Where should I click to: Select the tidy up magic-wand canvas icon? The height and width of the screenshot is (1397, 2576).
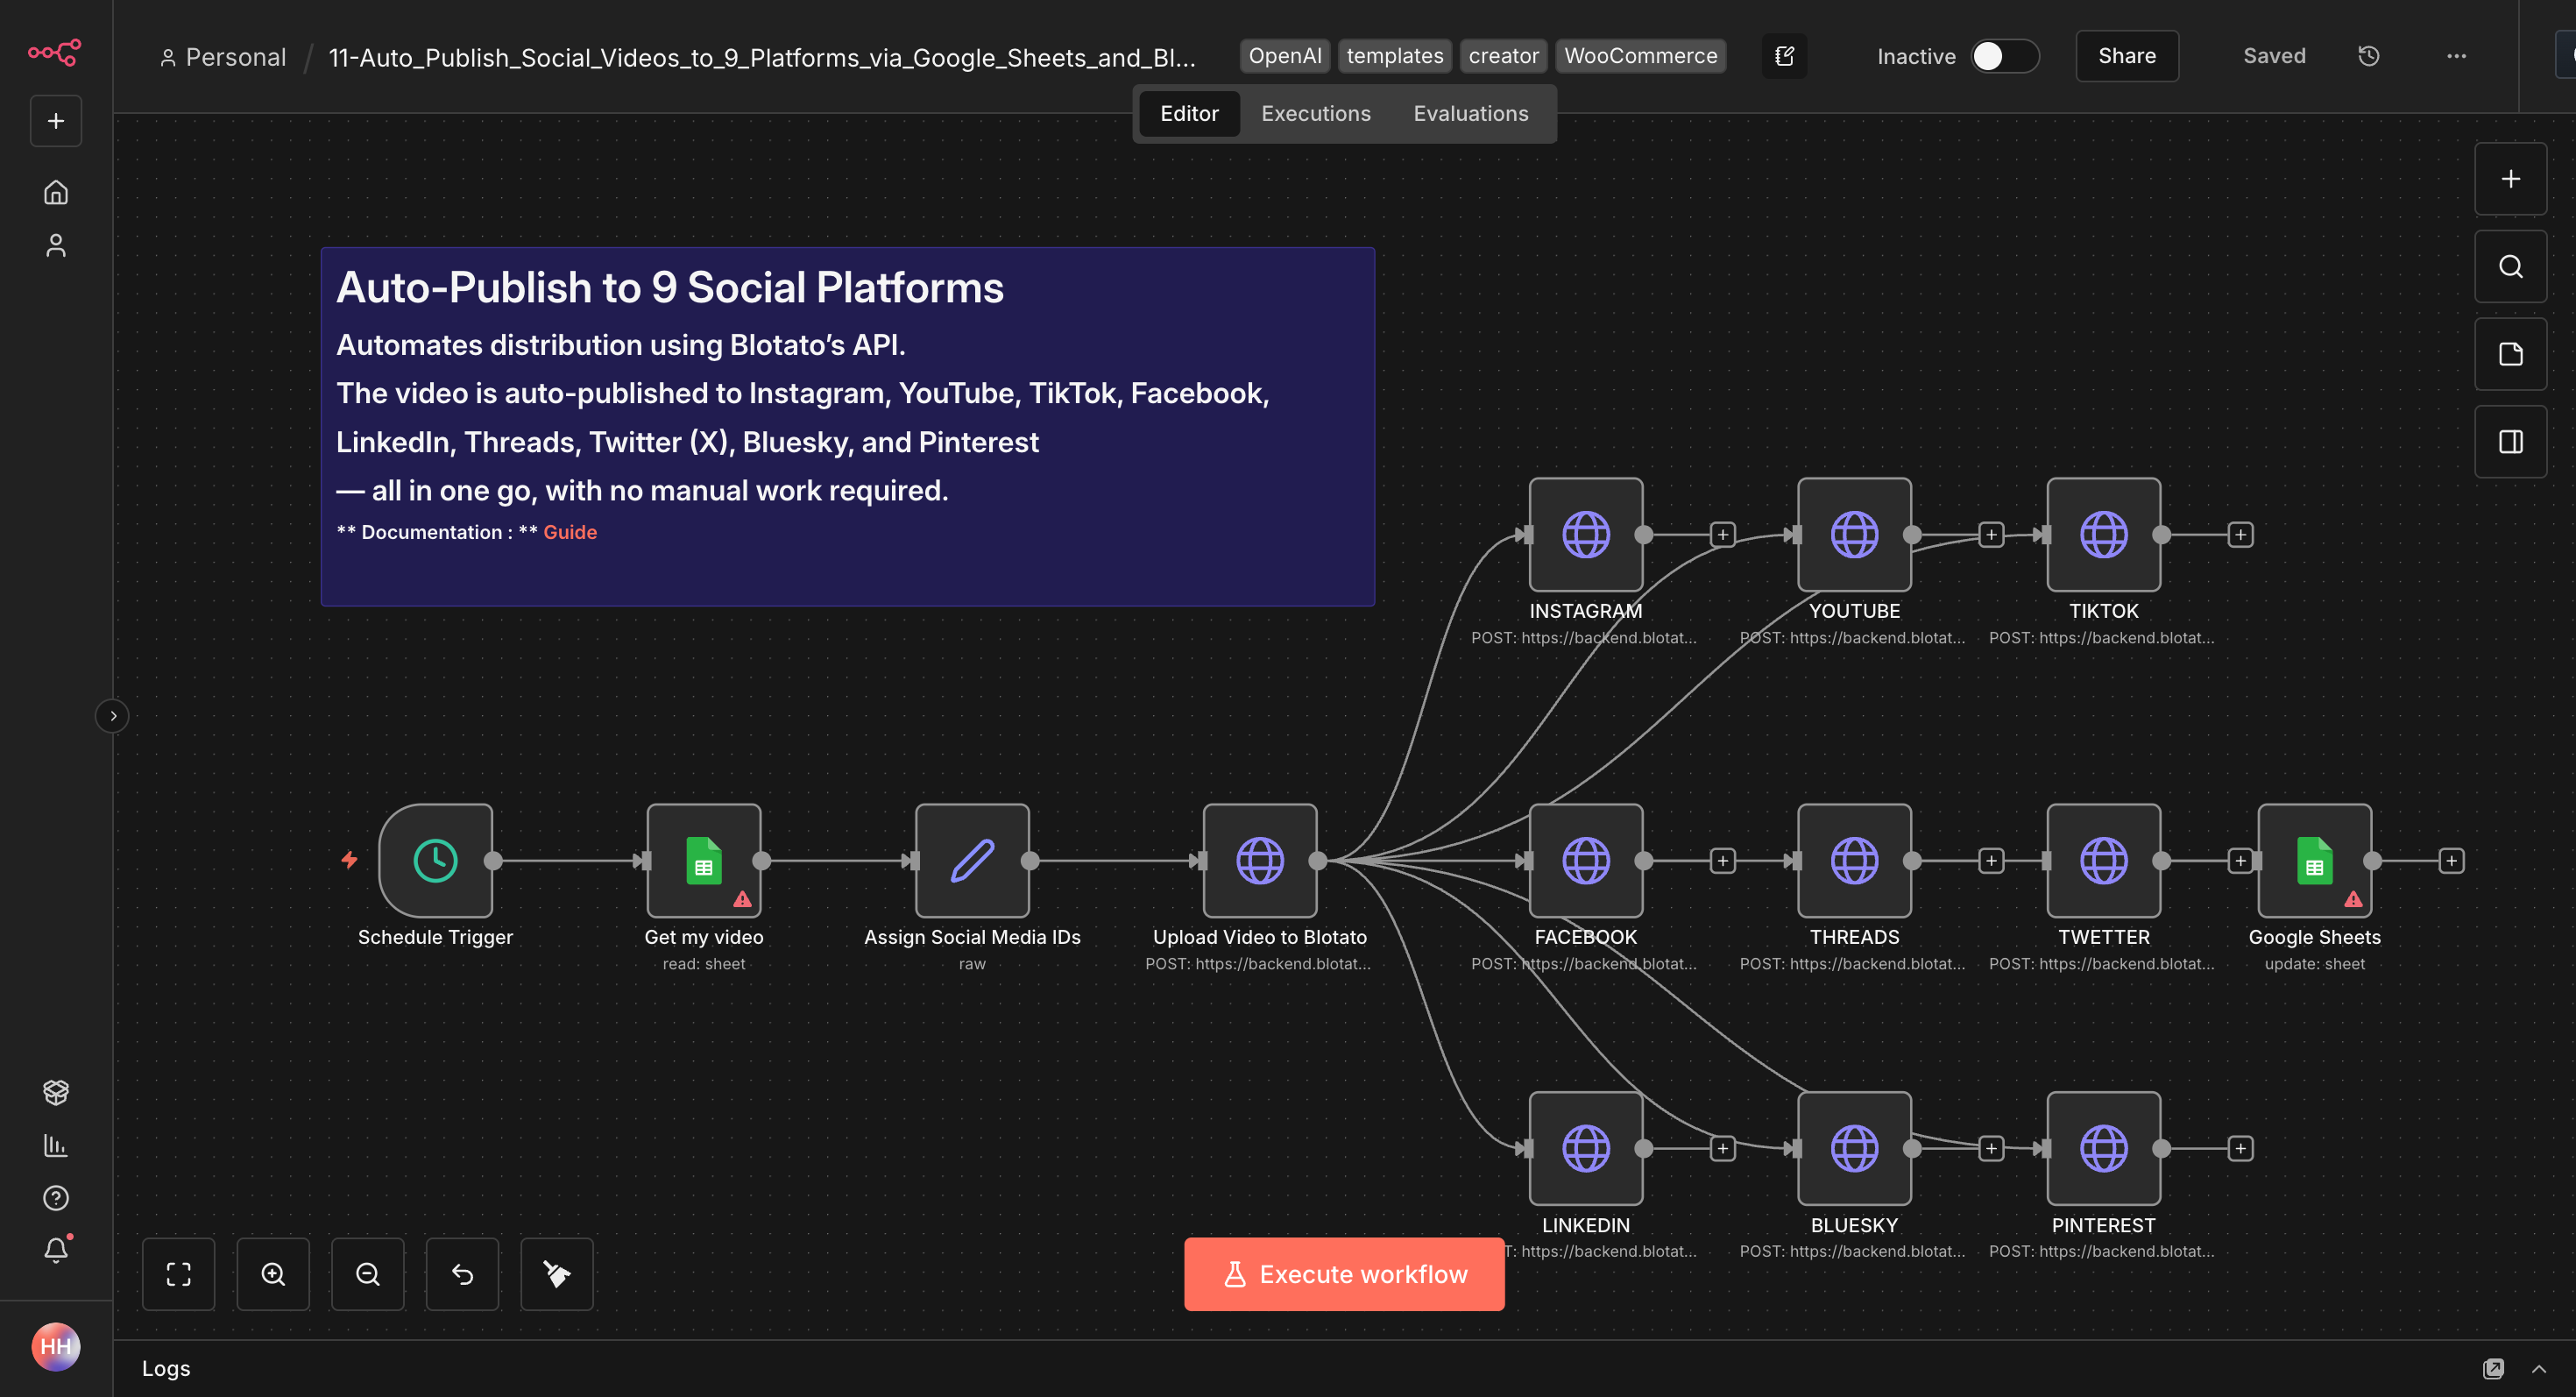[557, 1274]
